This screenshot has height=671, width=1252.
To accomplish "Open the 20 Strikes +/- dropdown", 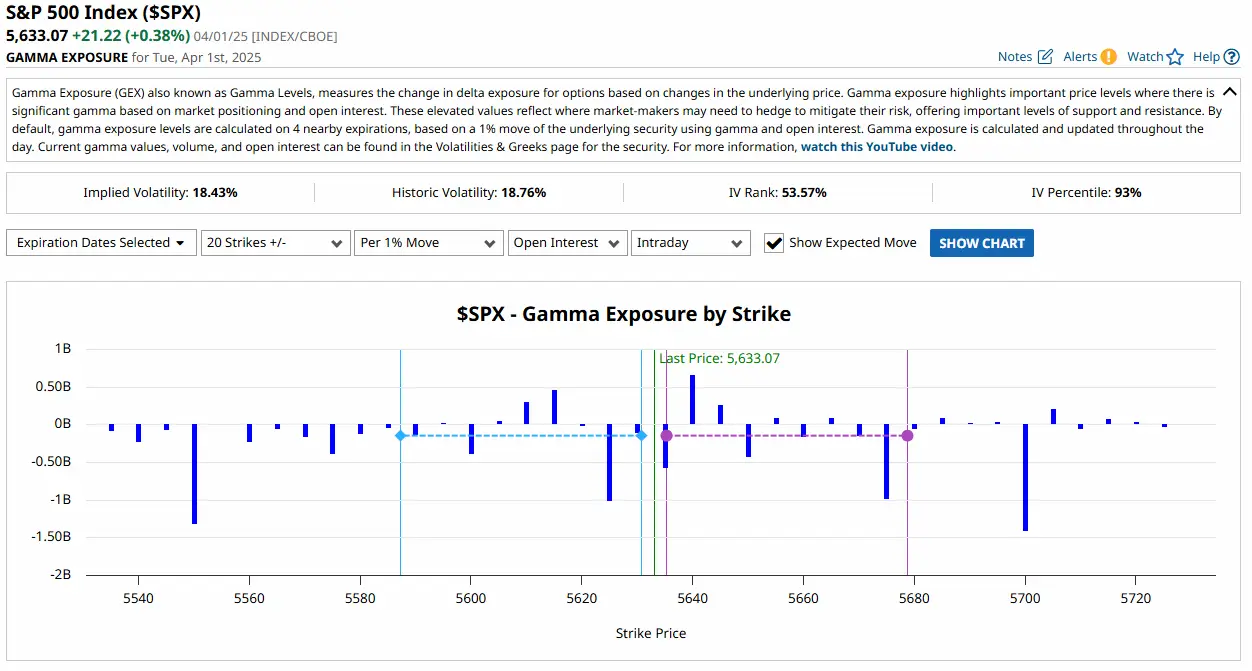I will pos(275,243).
